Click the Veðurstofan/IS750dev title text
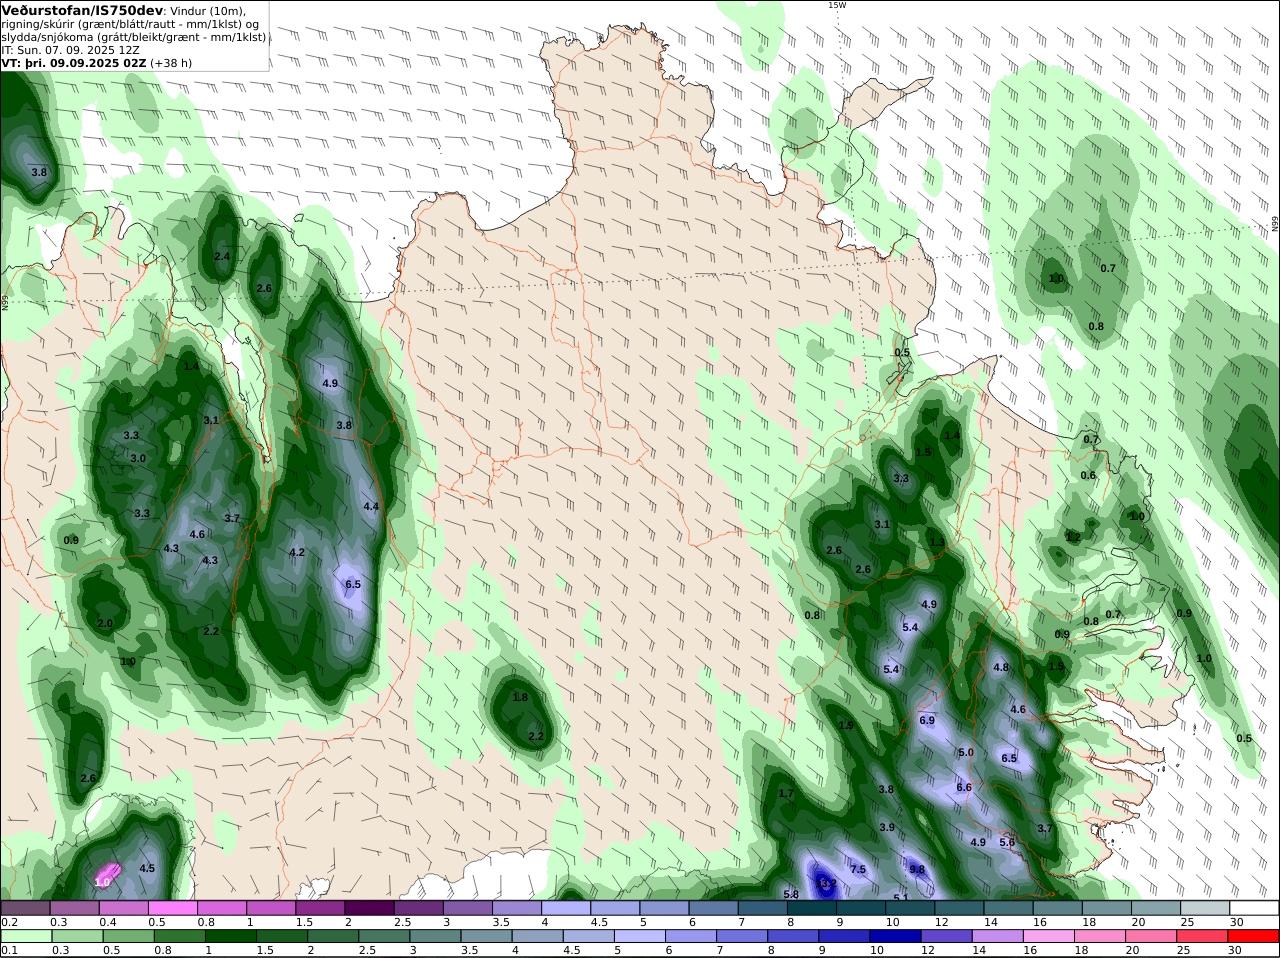Screen dimensions: 1280x958 click(83, 10)
